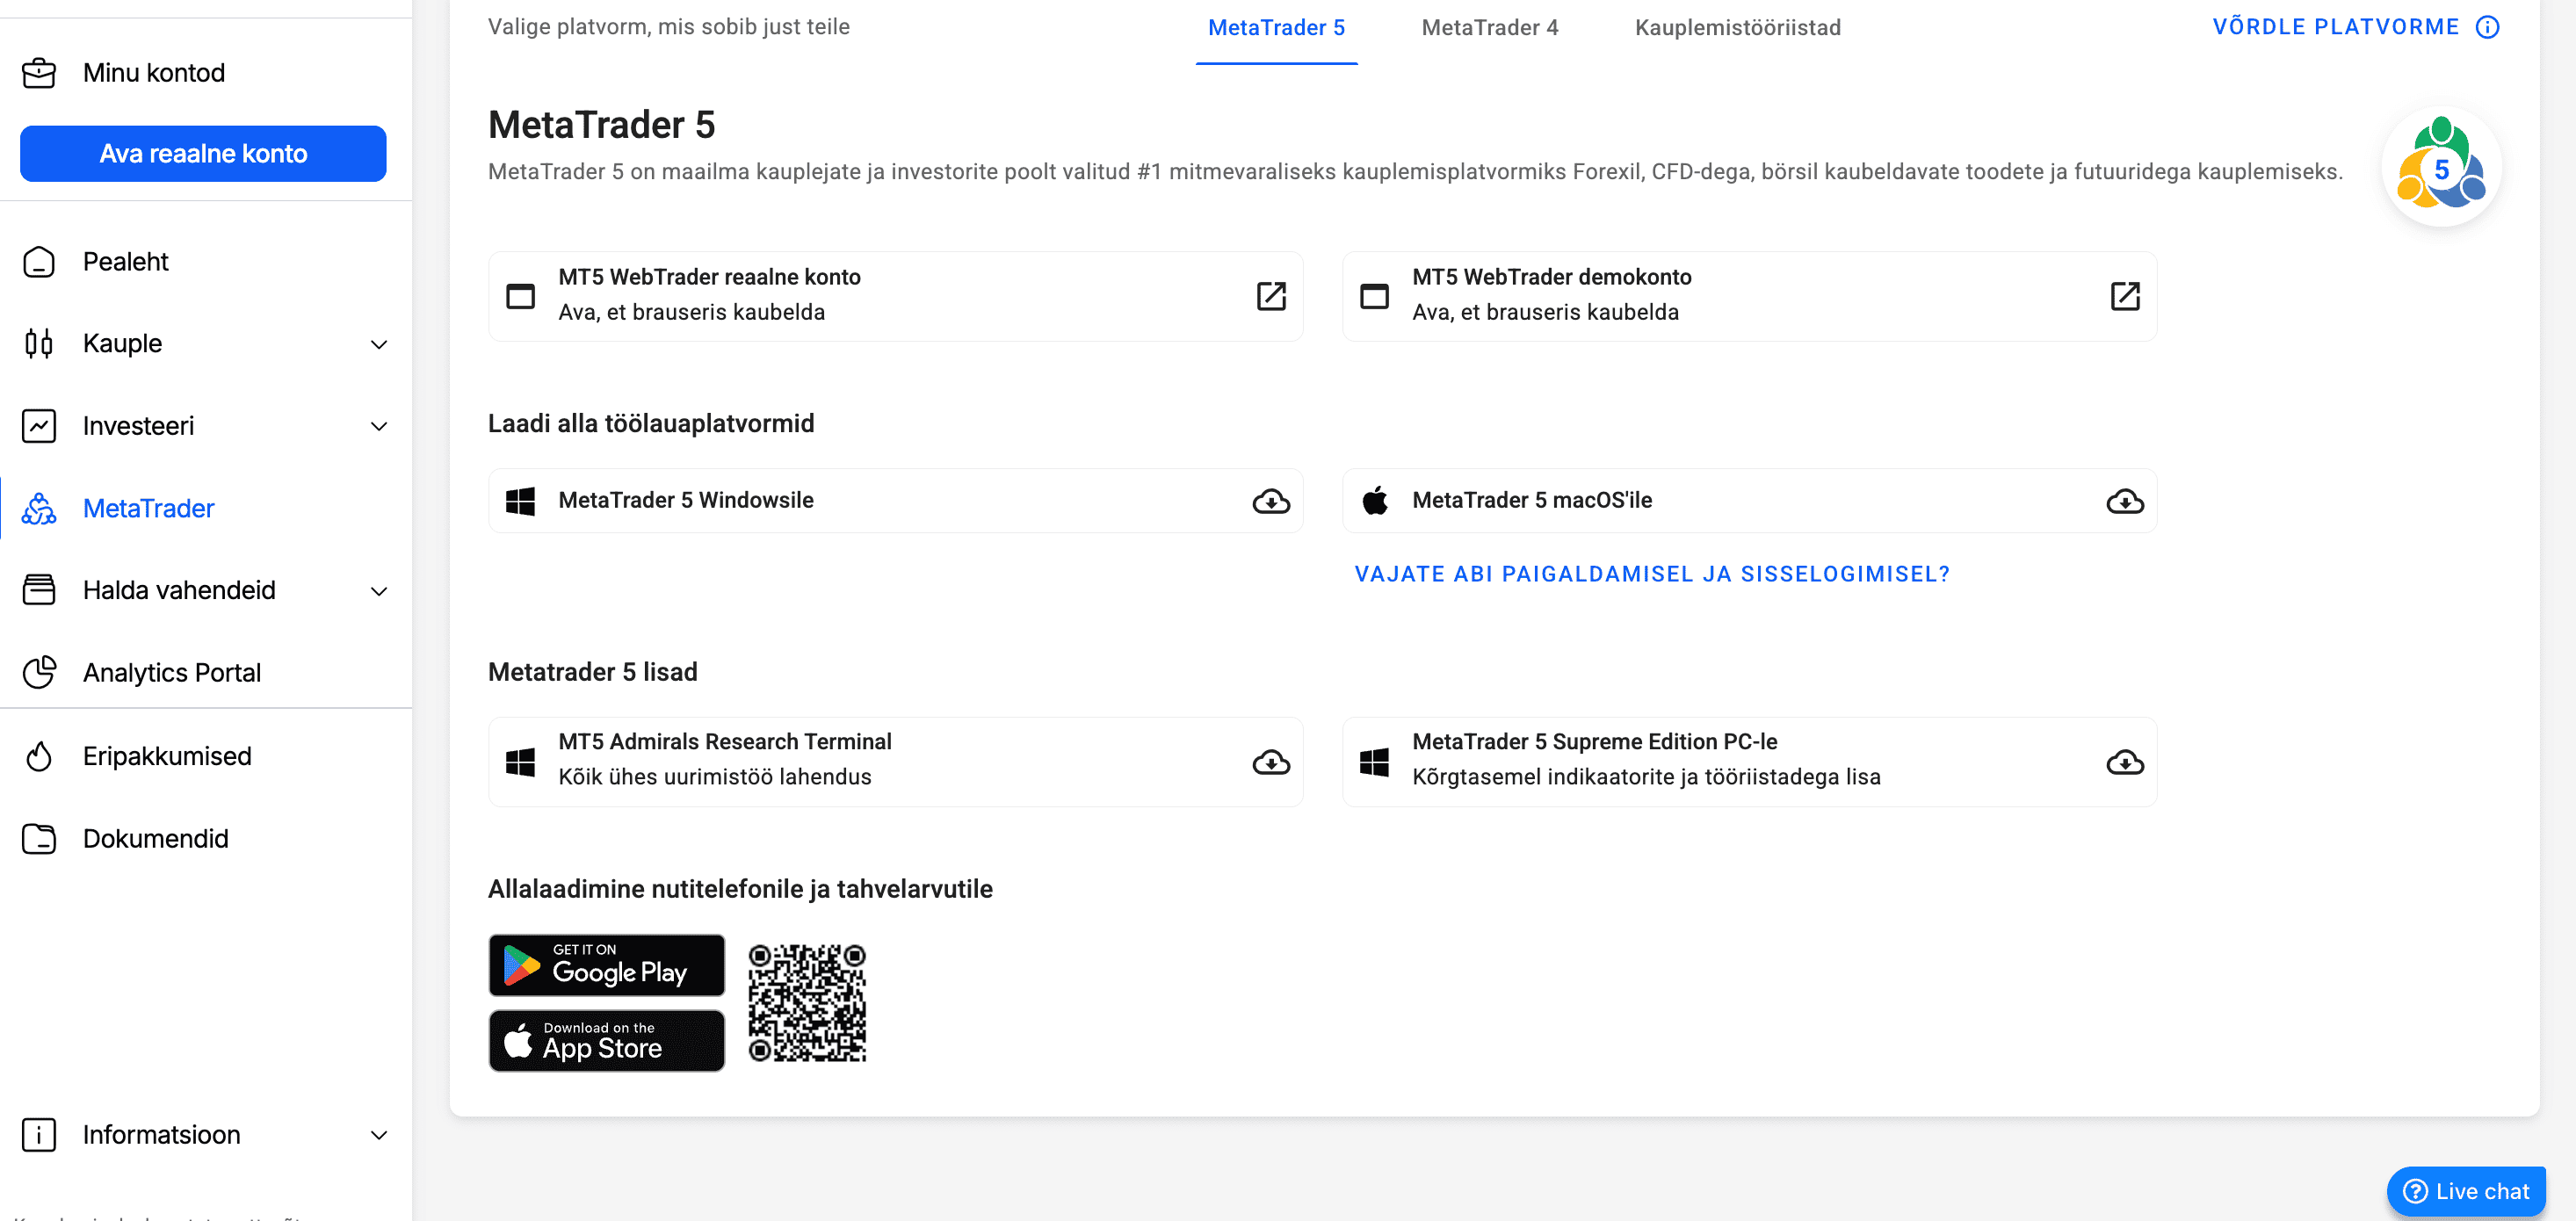Screen dimensions: 2576x1221
Task: Open Vajate abi paigaldamisel ja sisselogimisel link
Action: click(1652, 574)
